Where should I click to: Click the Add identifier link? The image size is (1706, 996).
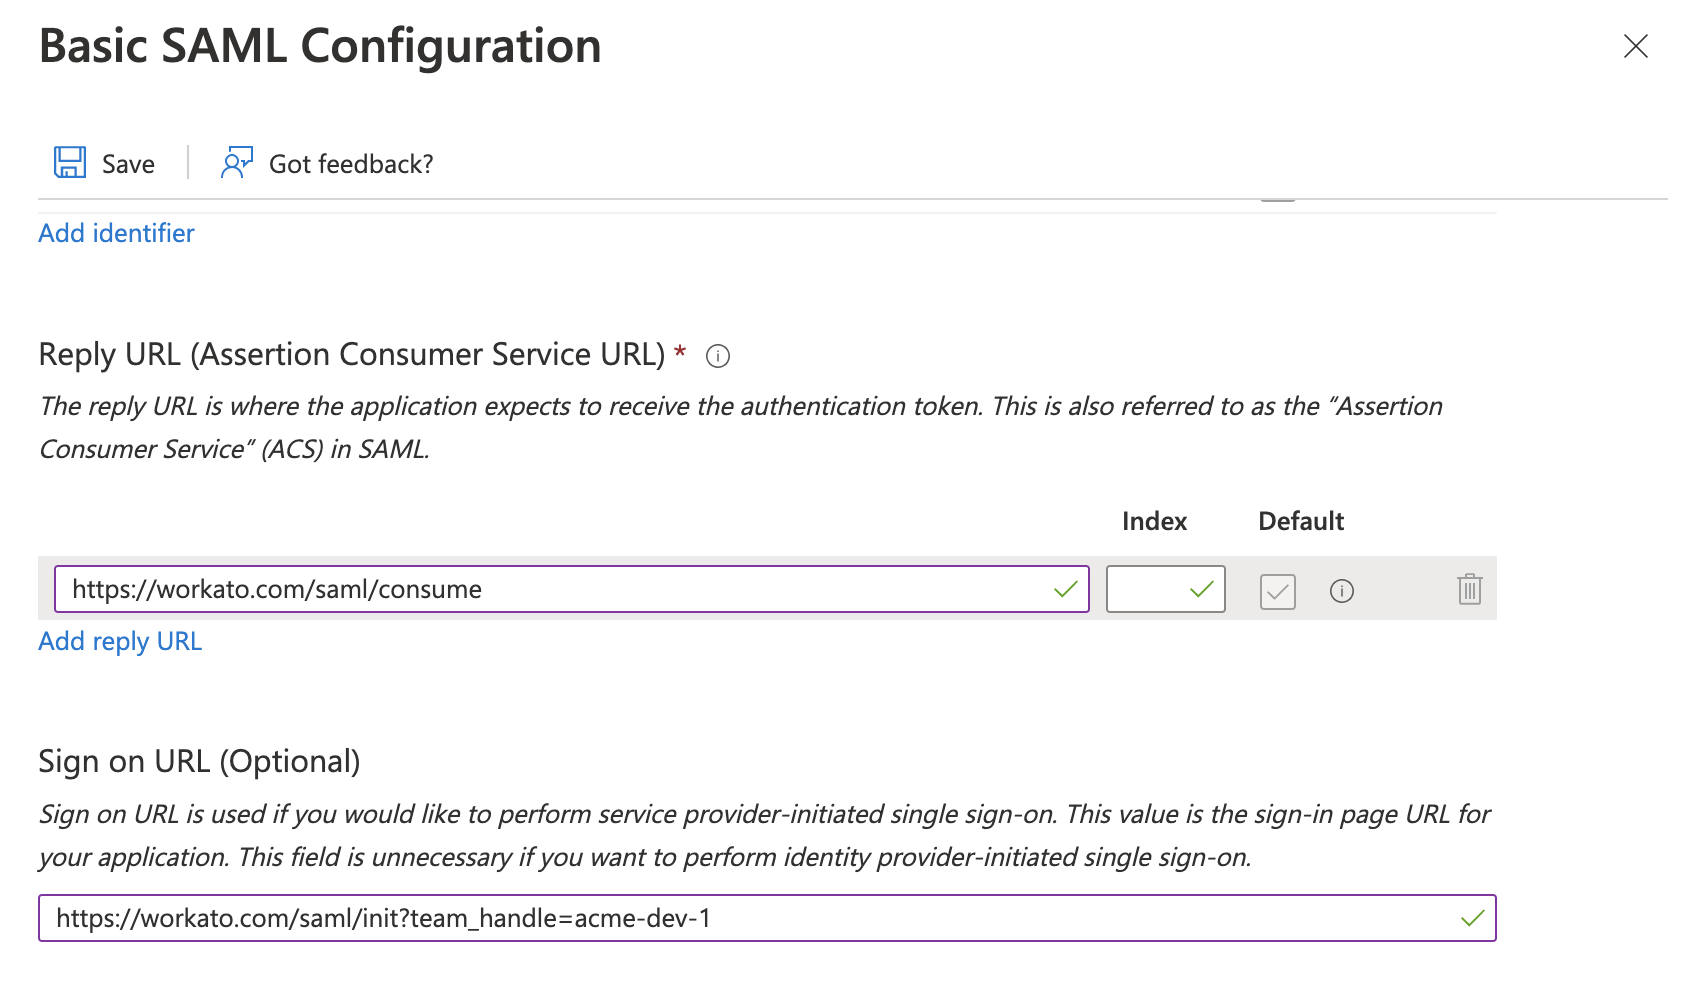[116, 233]
